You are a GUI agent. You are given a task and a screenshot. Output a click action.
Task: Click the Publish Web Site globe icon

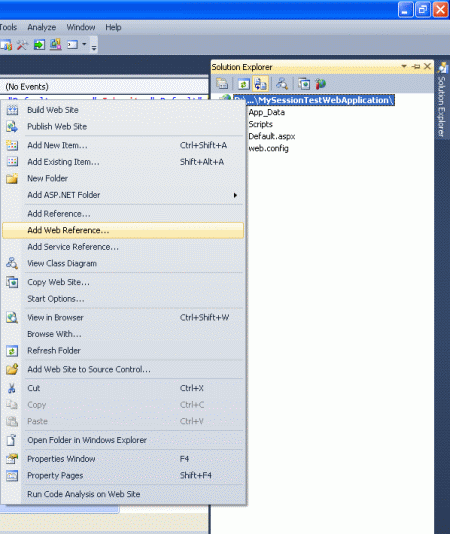pyautogui.click(x=12, y=127)
